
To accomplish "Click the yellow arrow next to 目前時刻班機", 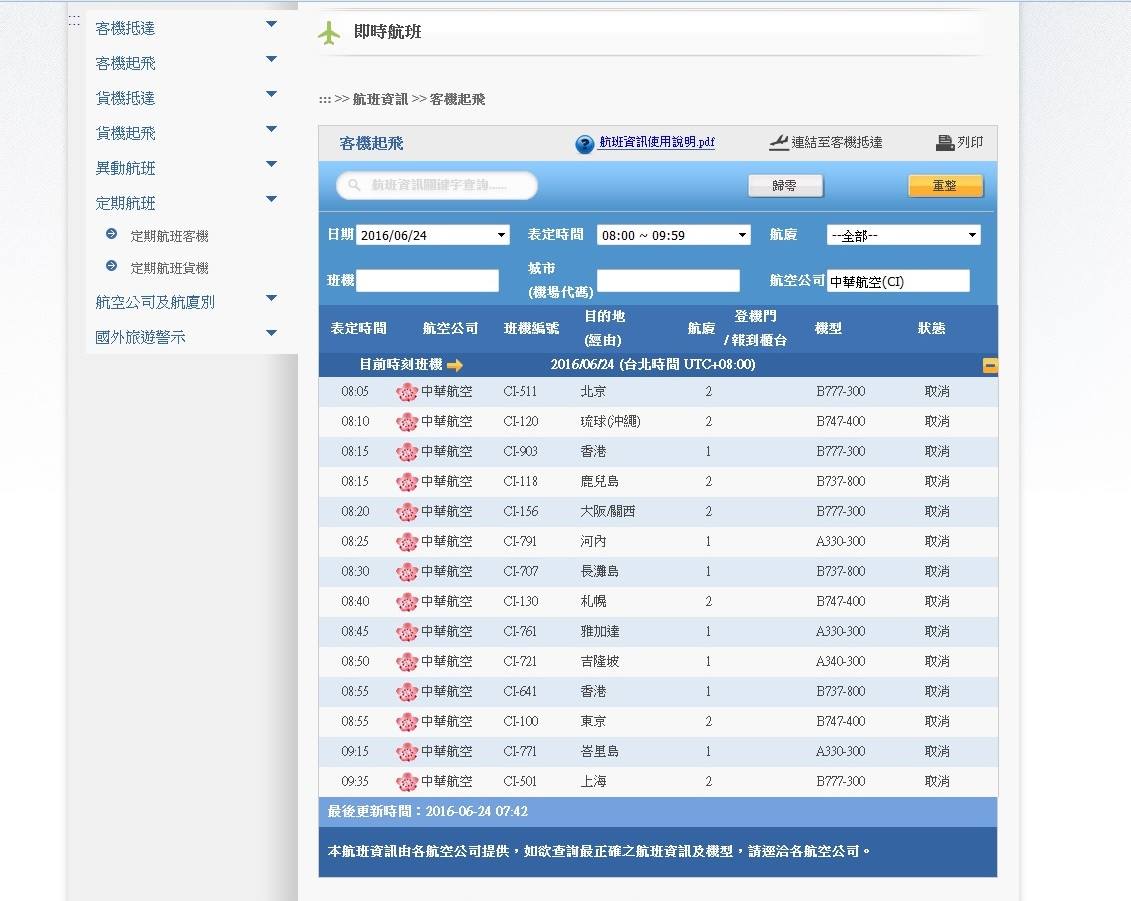I will [454, 365].
